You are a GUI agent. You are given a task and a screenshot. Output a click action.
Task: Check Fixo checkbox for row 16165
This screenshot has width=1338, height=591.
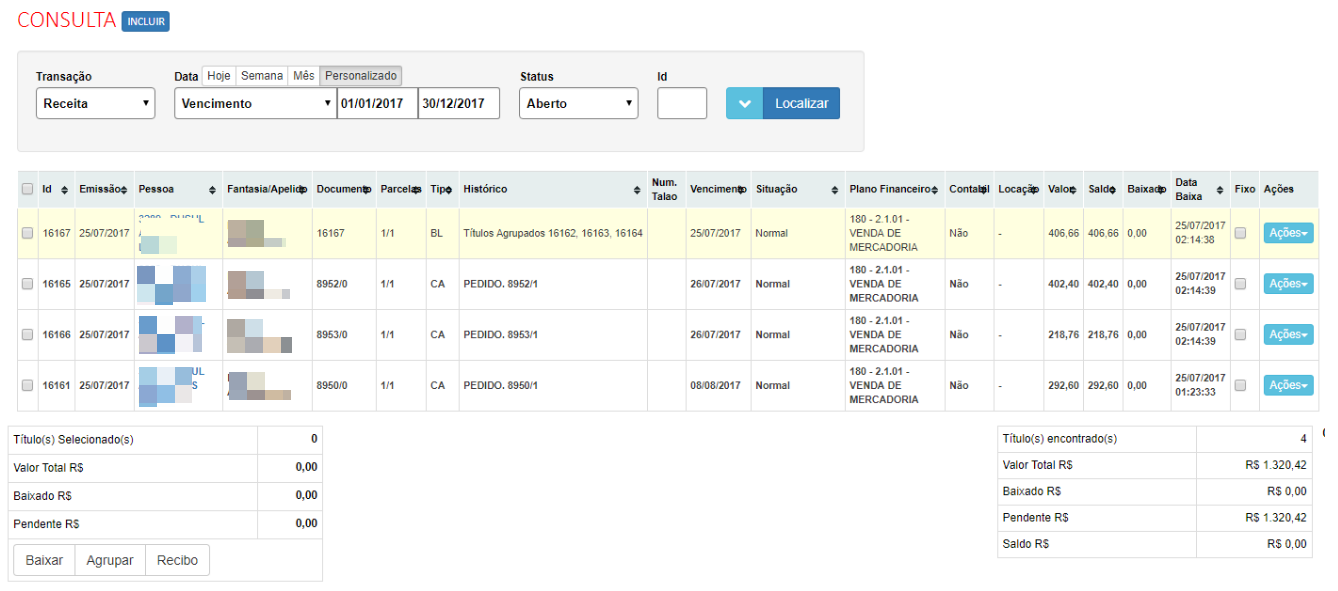[x=1240, y=284]
